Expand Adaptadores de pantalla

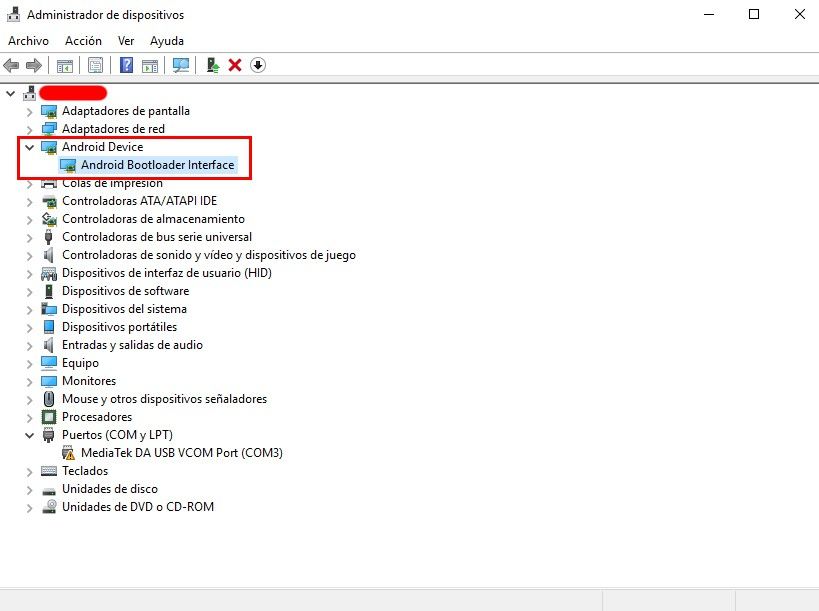tap(30, 112)
